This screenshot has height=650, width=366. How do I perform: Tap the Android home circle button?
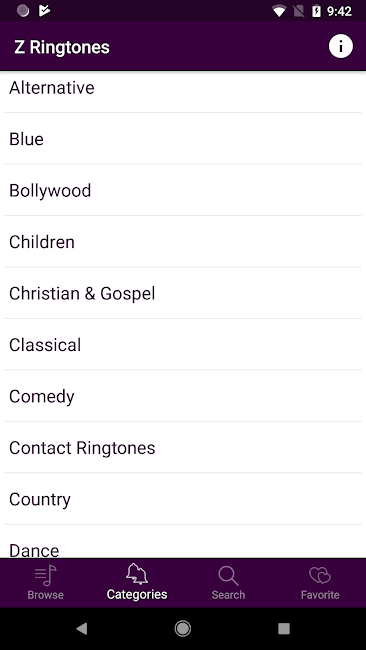(183, 629)
